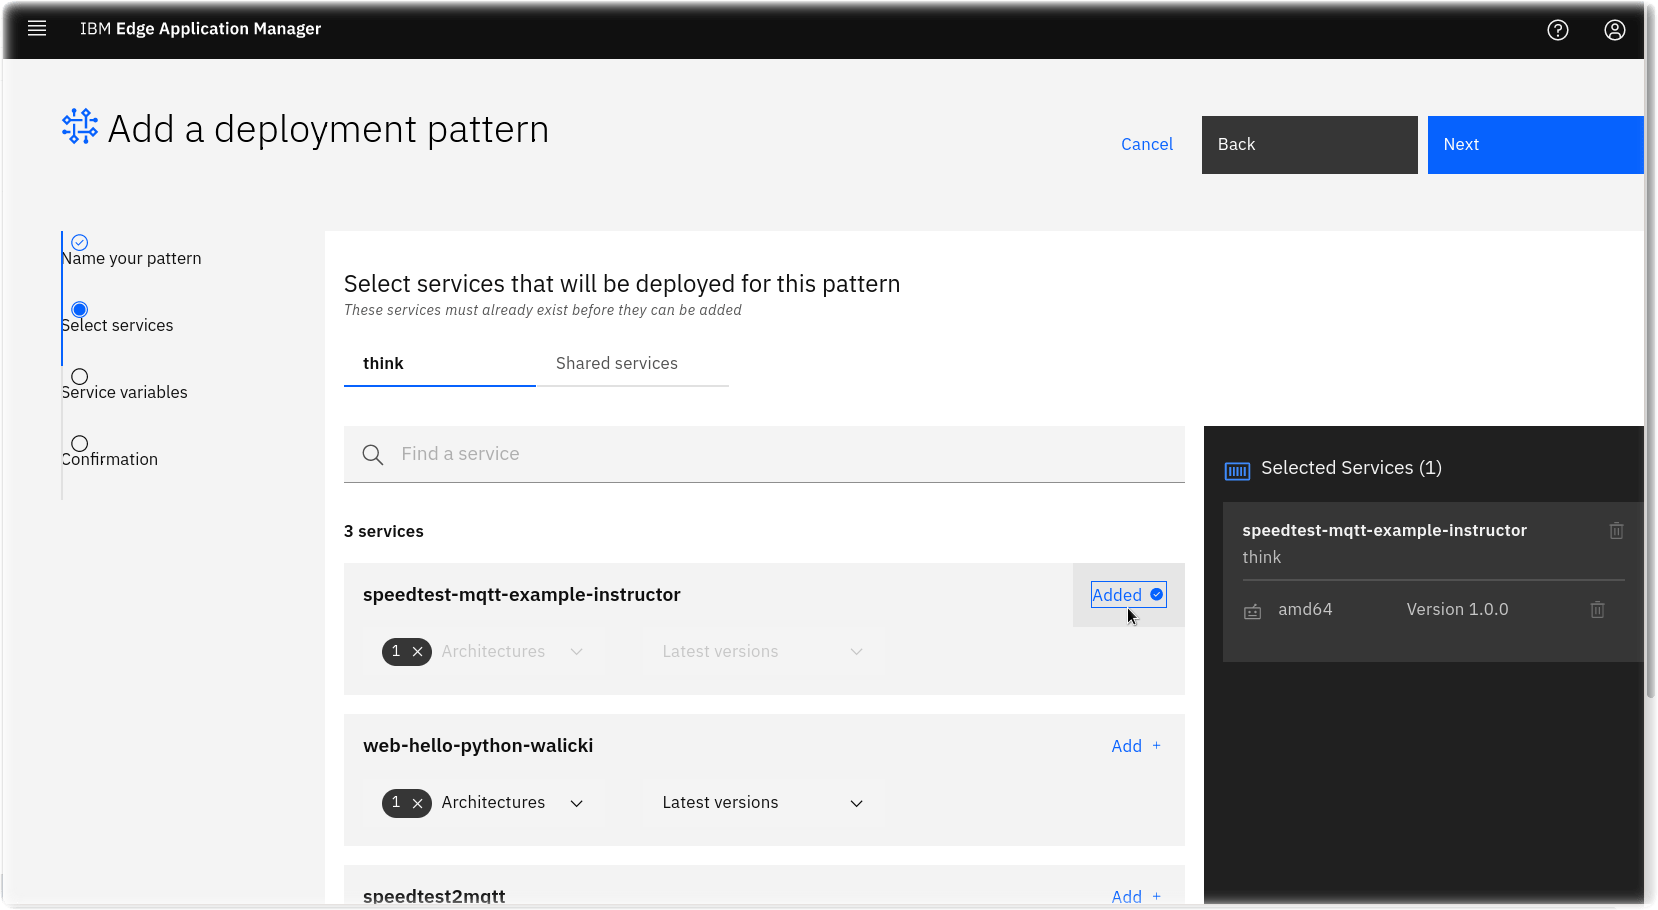Add the web-hello-python-walicki service

[x=1136, y=746]
